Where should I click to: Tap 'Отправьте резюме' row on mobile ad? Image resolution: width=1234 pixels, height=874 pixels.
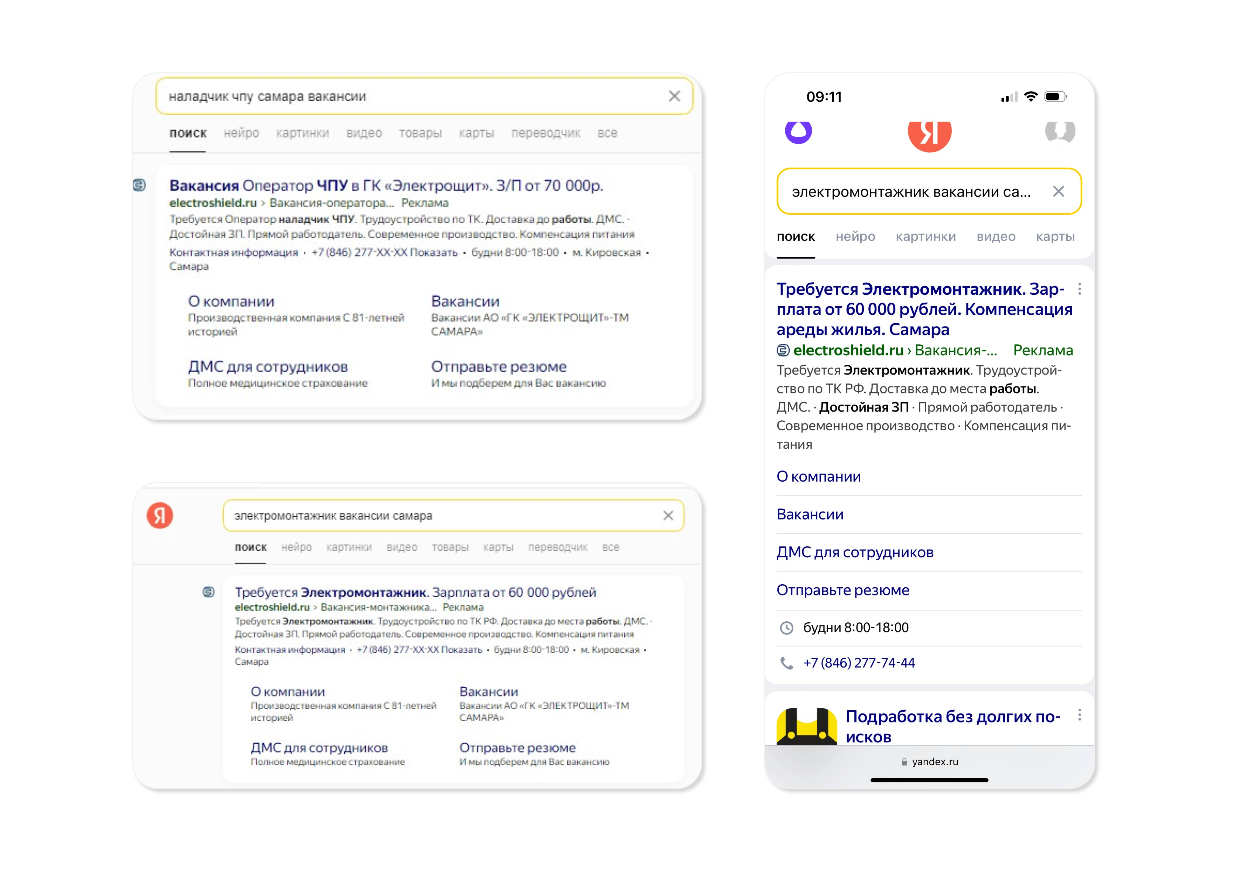(929, 590)
